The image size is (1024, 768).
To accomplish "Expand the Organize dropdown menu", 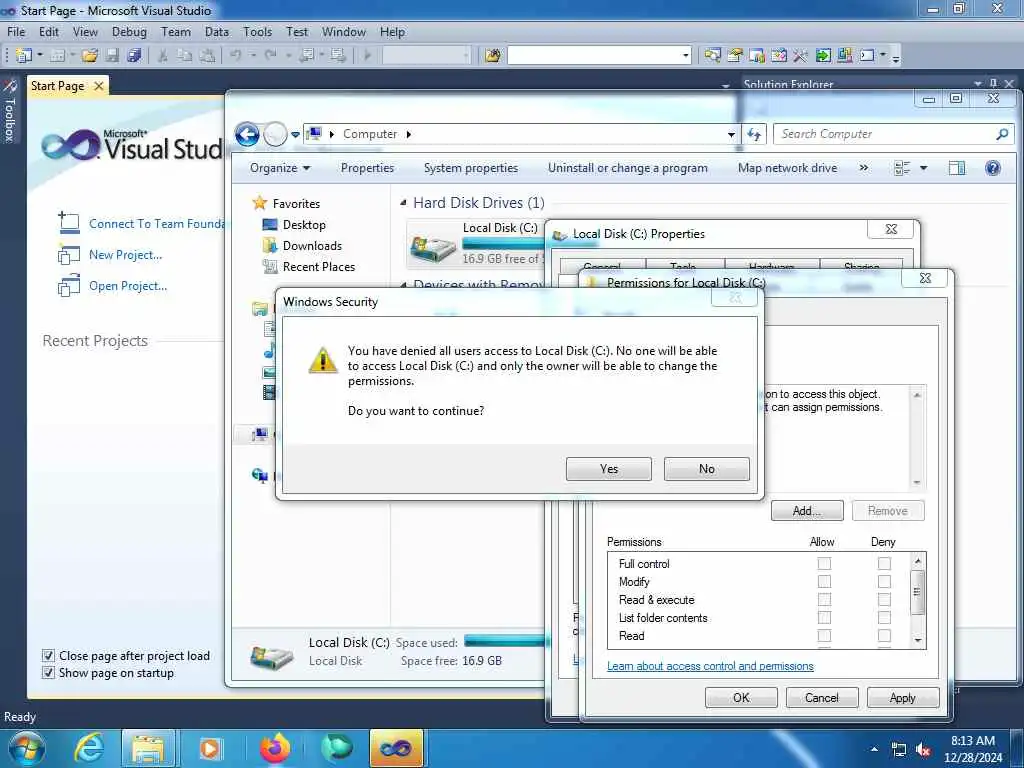I will point(280,168).
